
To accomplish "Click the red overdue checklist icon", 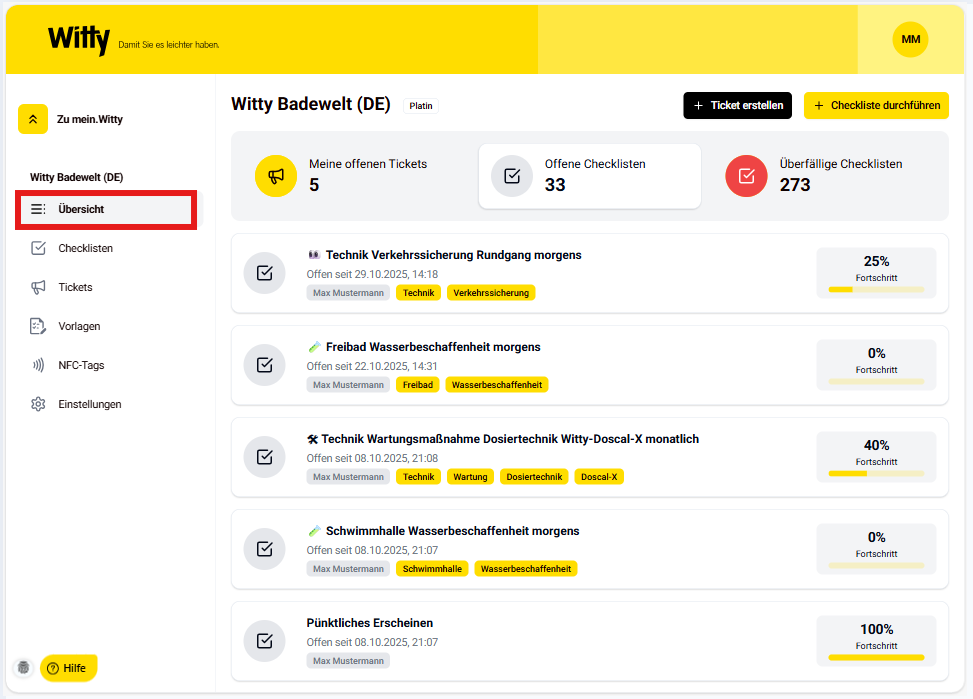I will pyautogui.click(x=747, y=176).
